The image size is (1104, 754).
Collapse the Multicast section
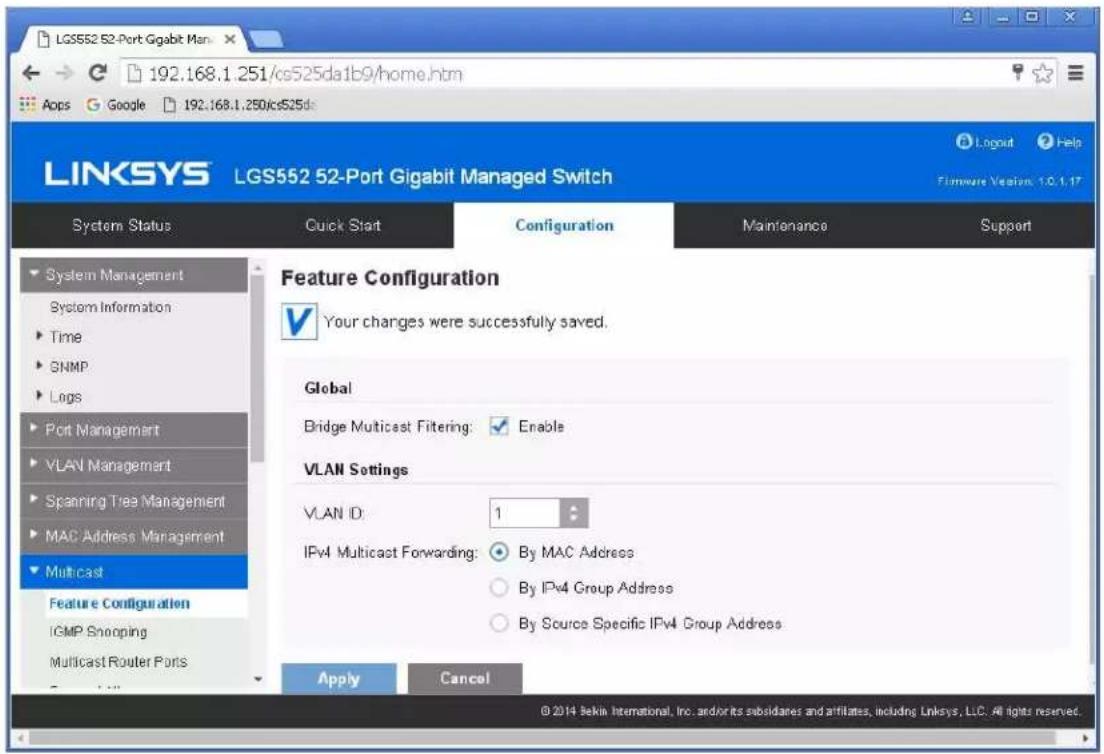pos(134,572)
